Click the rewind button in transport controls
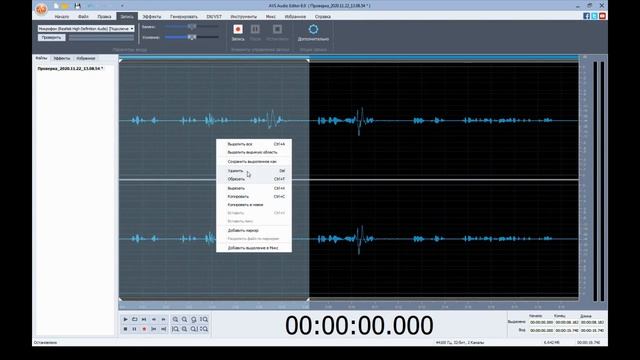Screen dimensions: 640x360 click(154, 319)
